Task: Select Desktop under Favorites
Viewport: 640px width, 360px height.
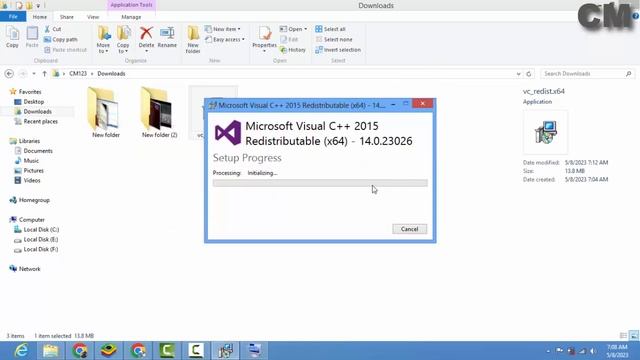Action: point(34,102)
